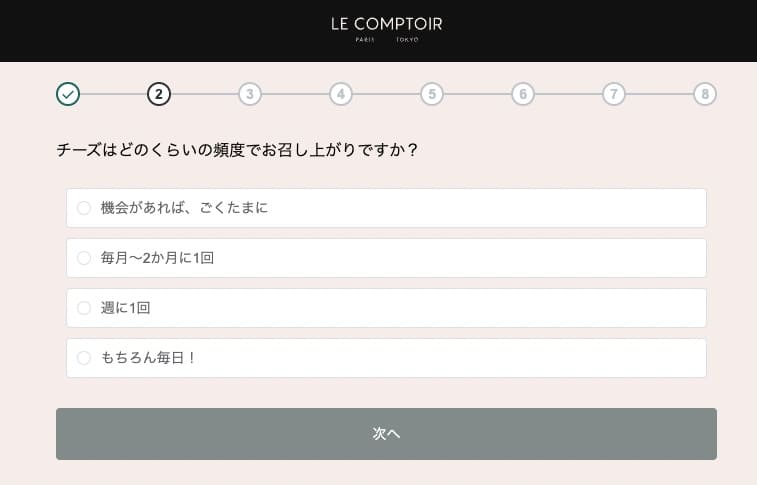
Task: Click the cheese frequency question heading
Action: 237,150
